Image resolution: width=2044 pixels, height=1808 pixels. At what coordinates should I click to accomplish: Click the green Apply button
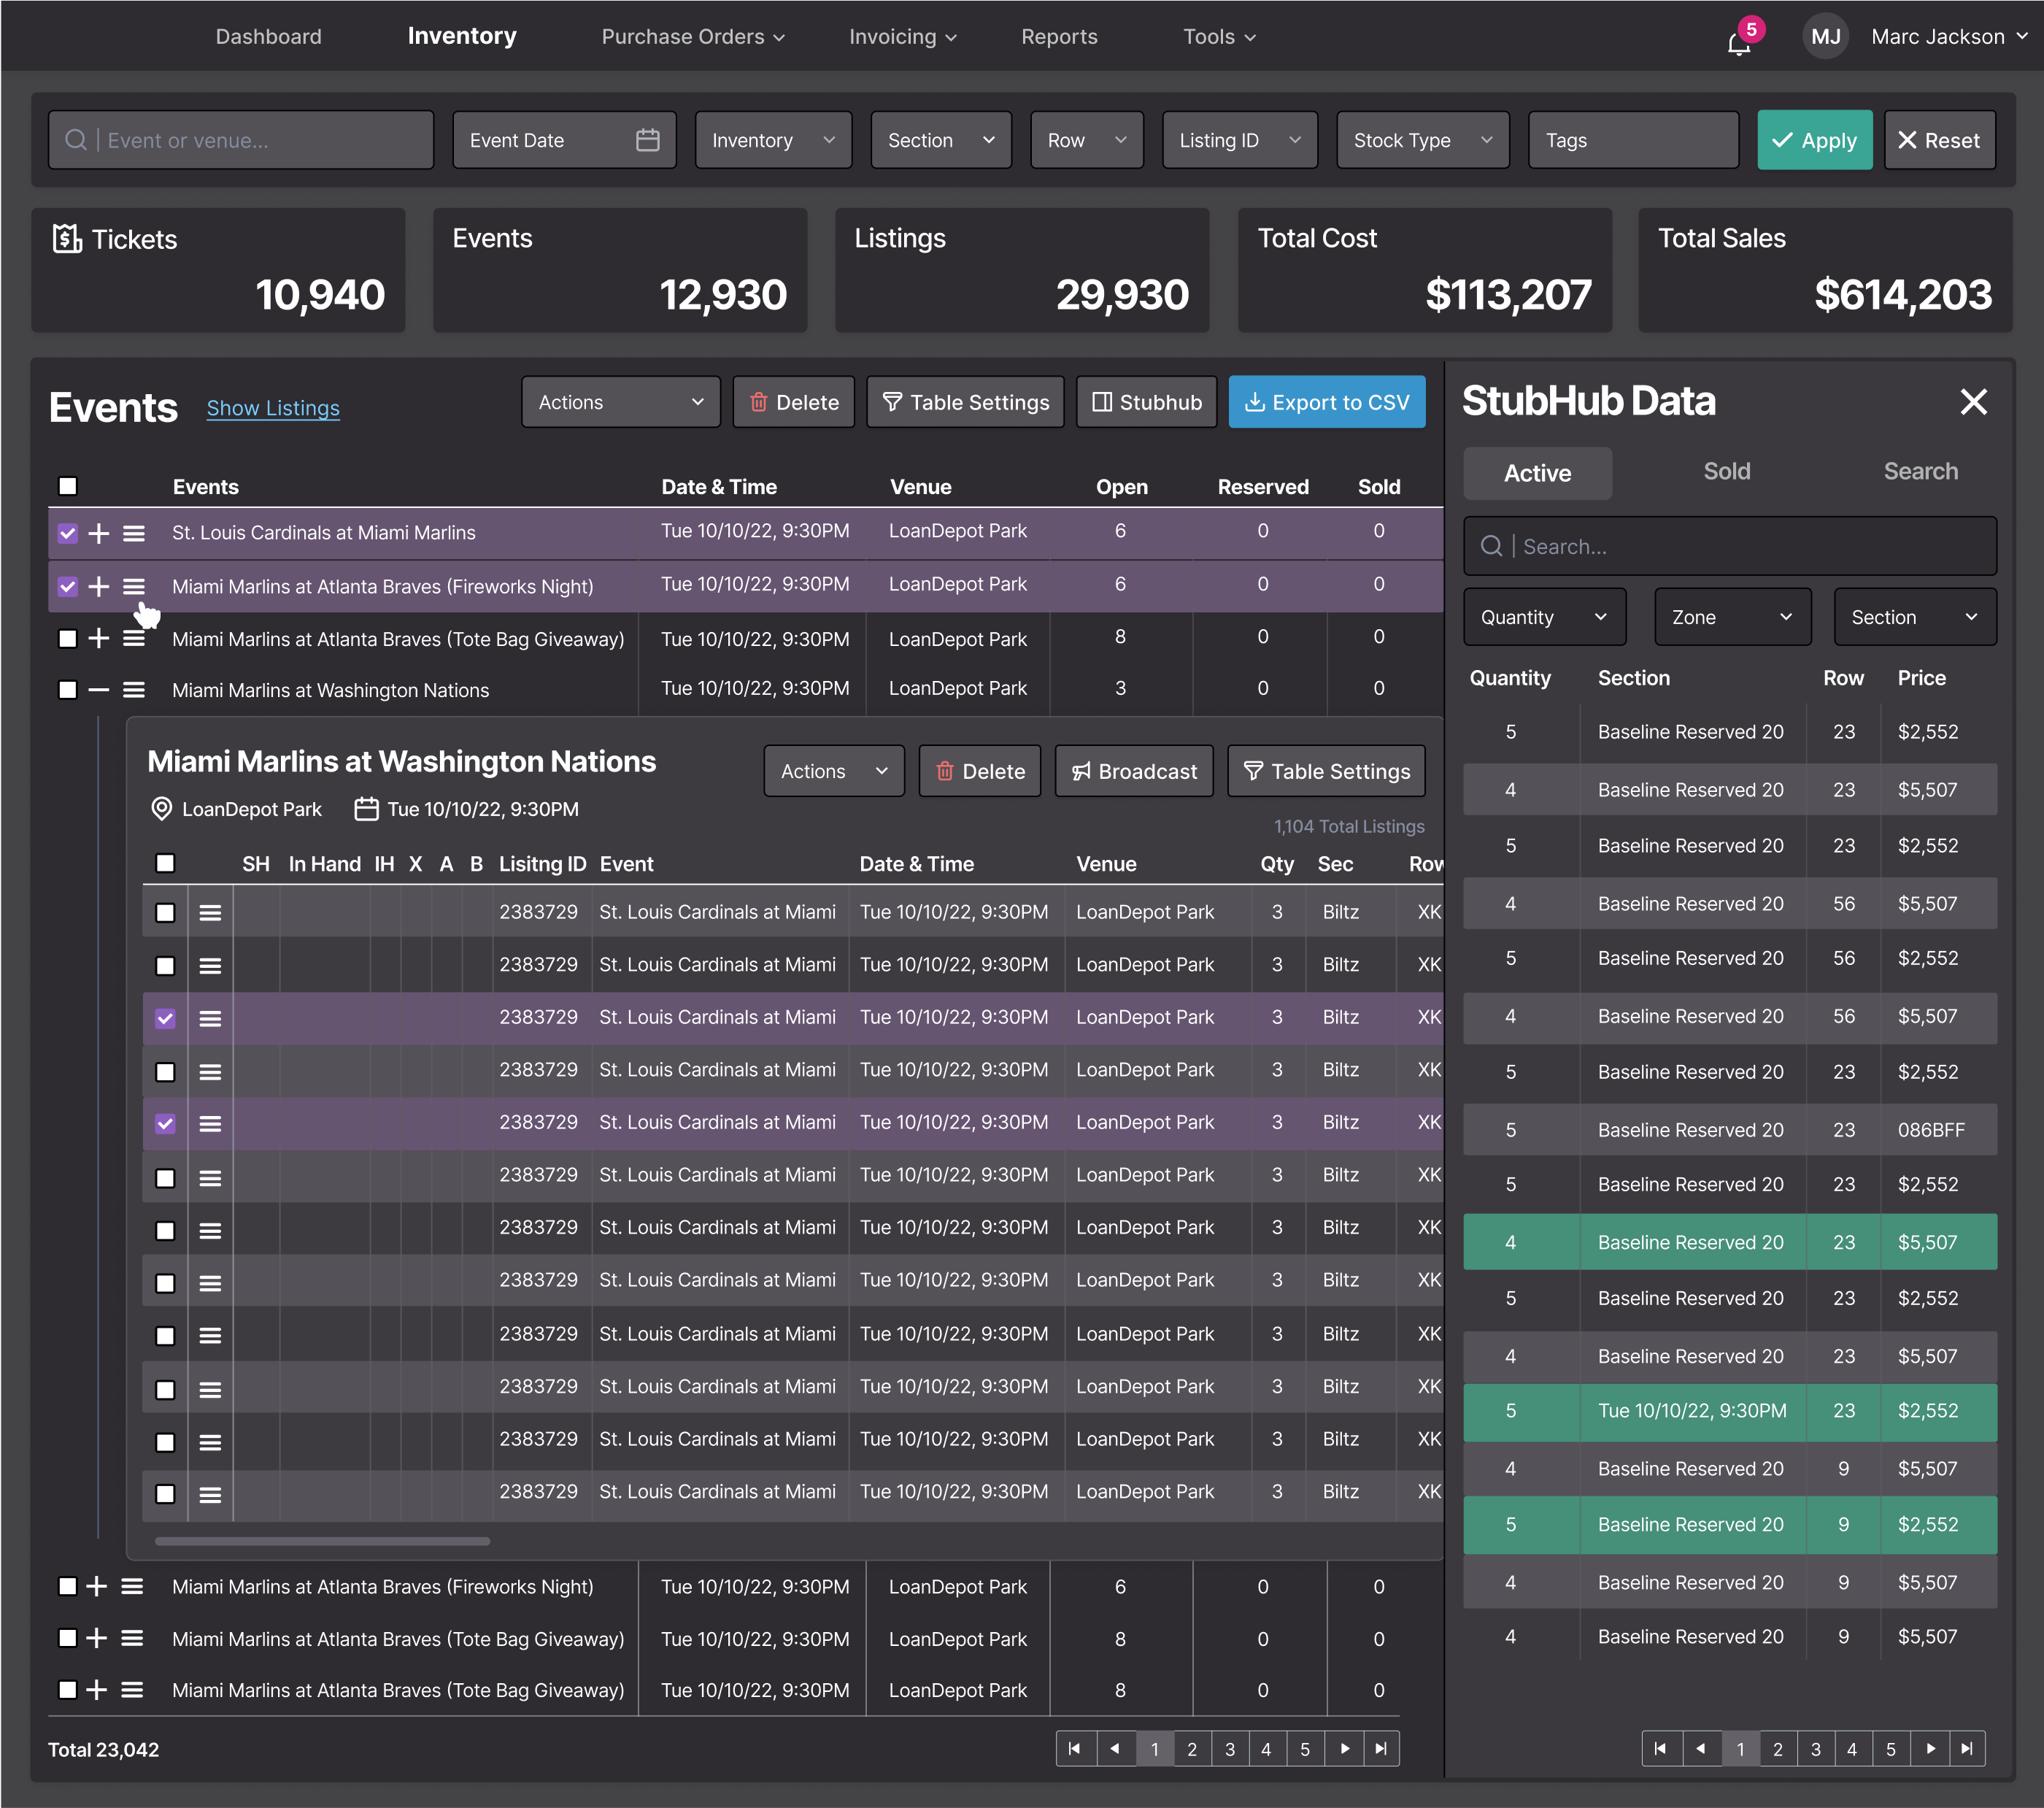[x=1814, y=140]
